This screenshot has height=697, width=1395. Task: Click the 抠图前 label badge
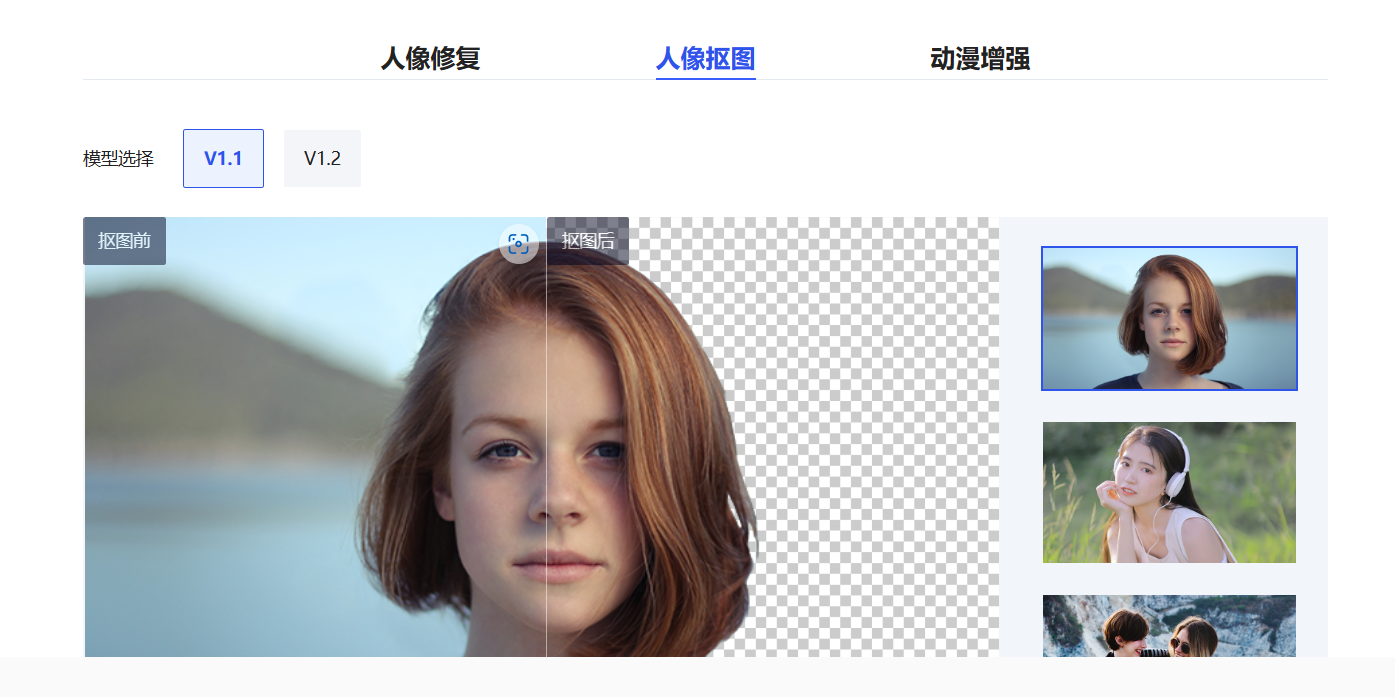coord(124,241)
